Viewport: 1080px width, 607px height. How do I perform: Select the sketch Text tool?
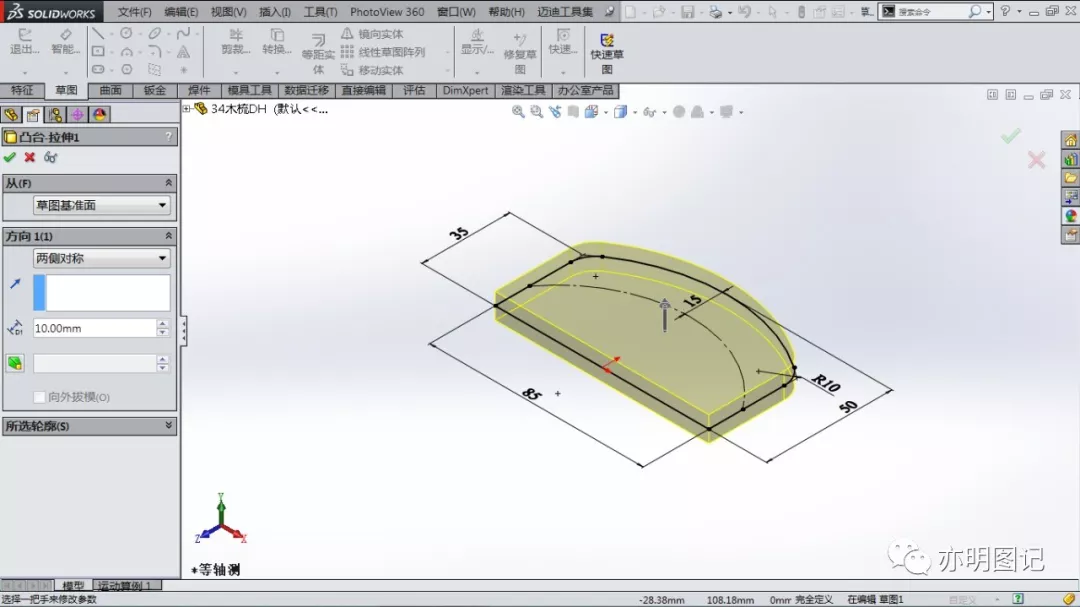pyautogui.click(x=183, y=52)
